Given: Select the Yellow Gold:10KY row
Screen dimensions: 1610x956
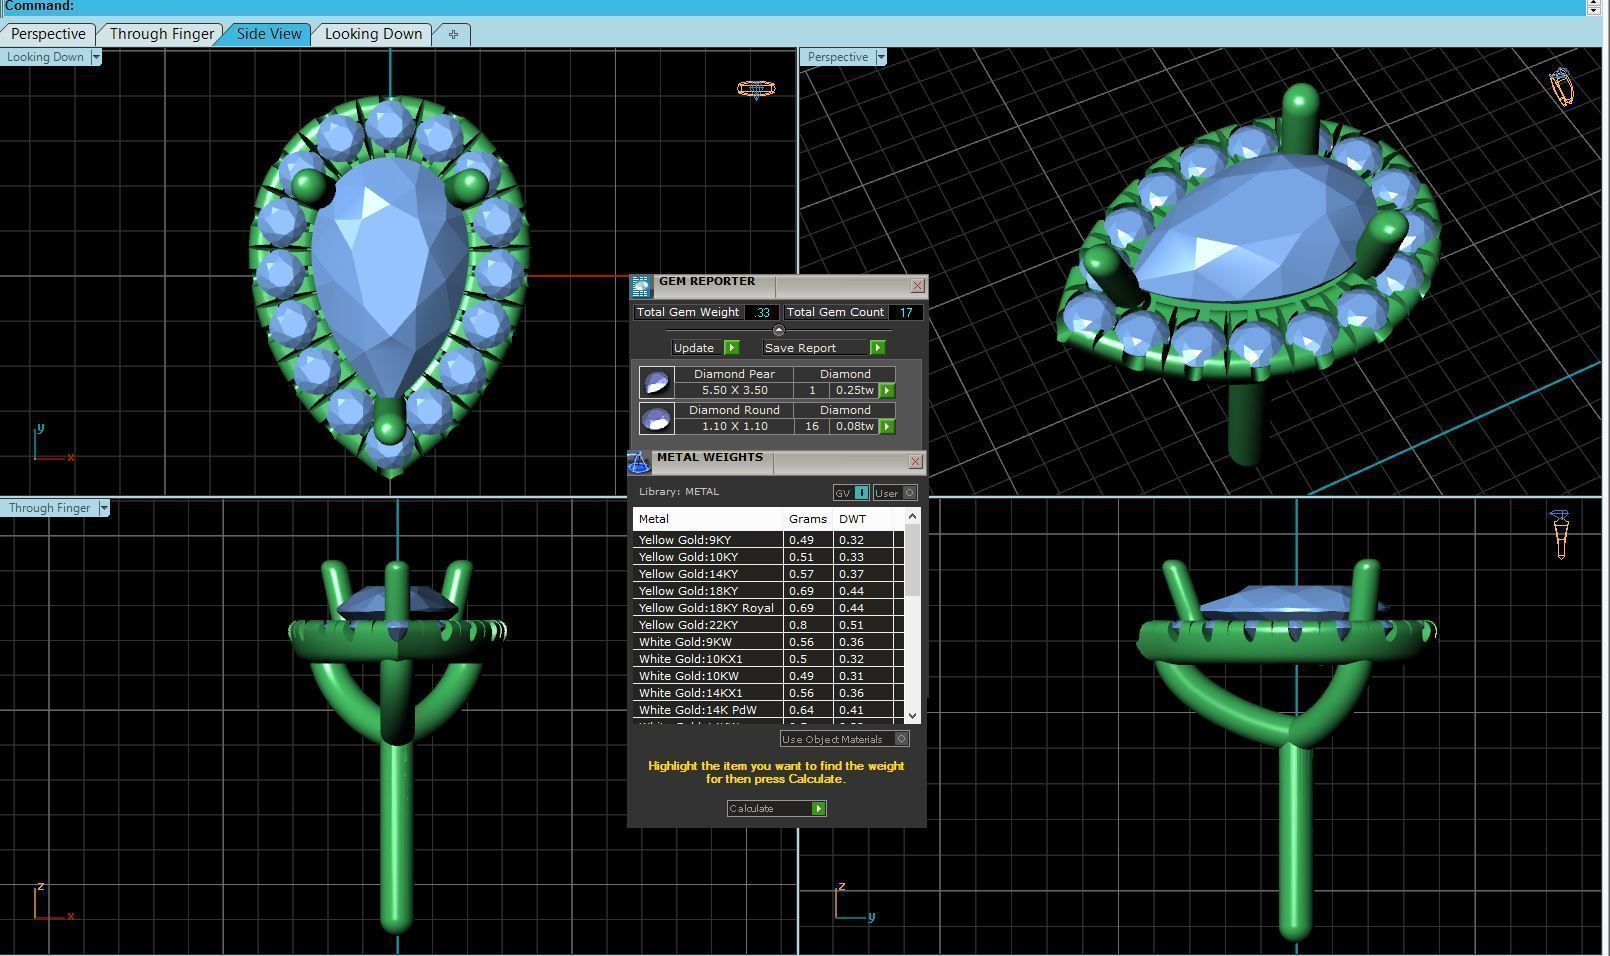Looking at the screenshot, I should click(x=768, y=557).
